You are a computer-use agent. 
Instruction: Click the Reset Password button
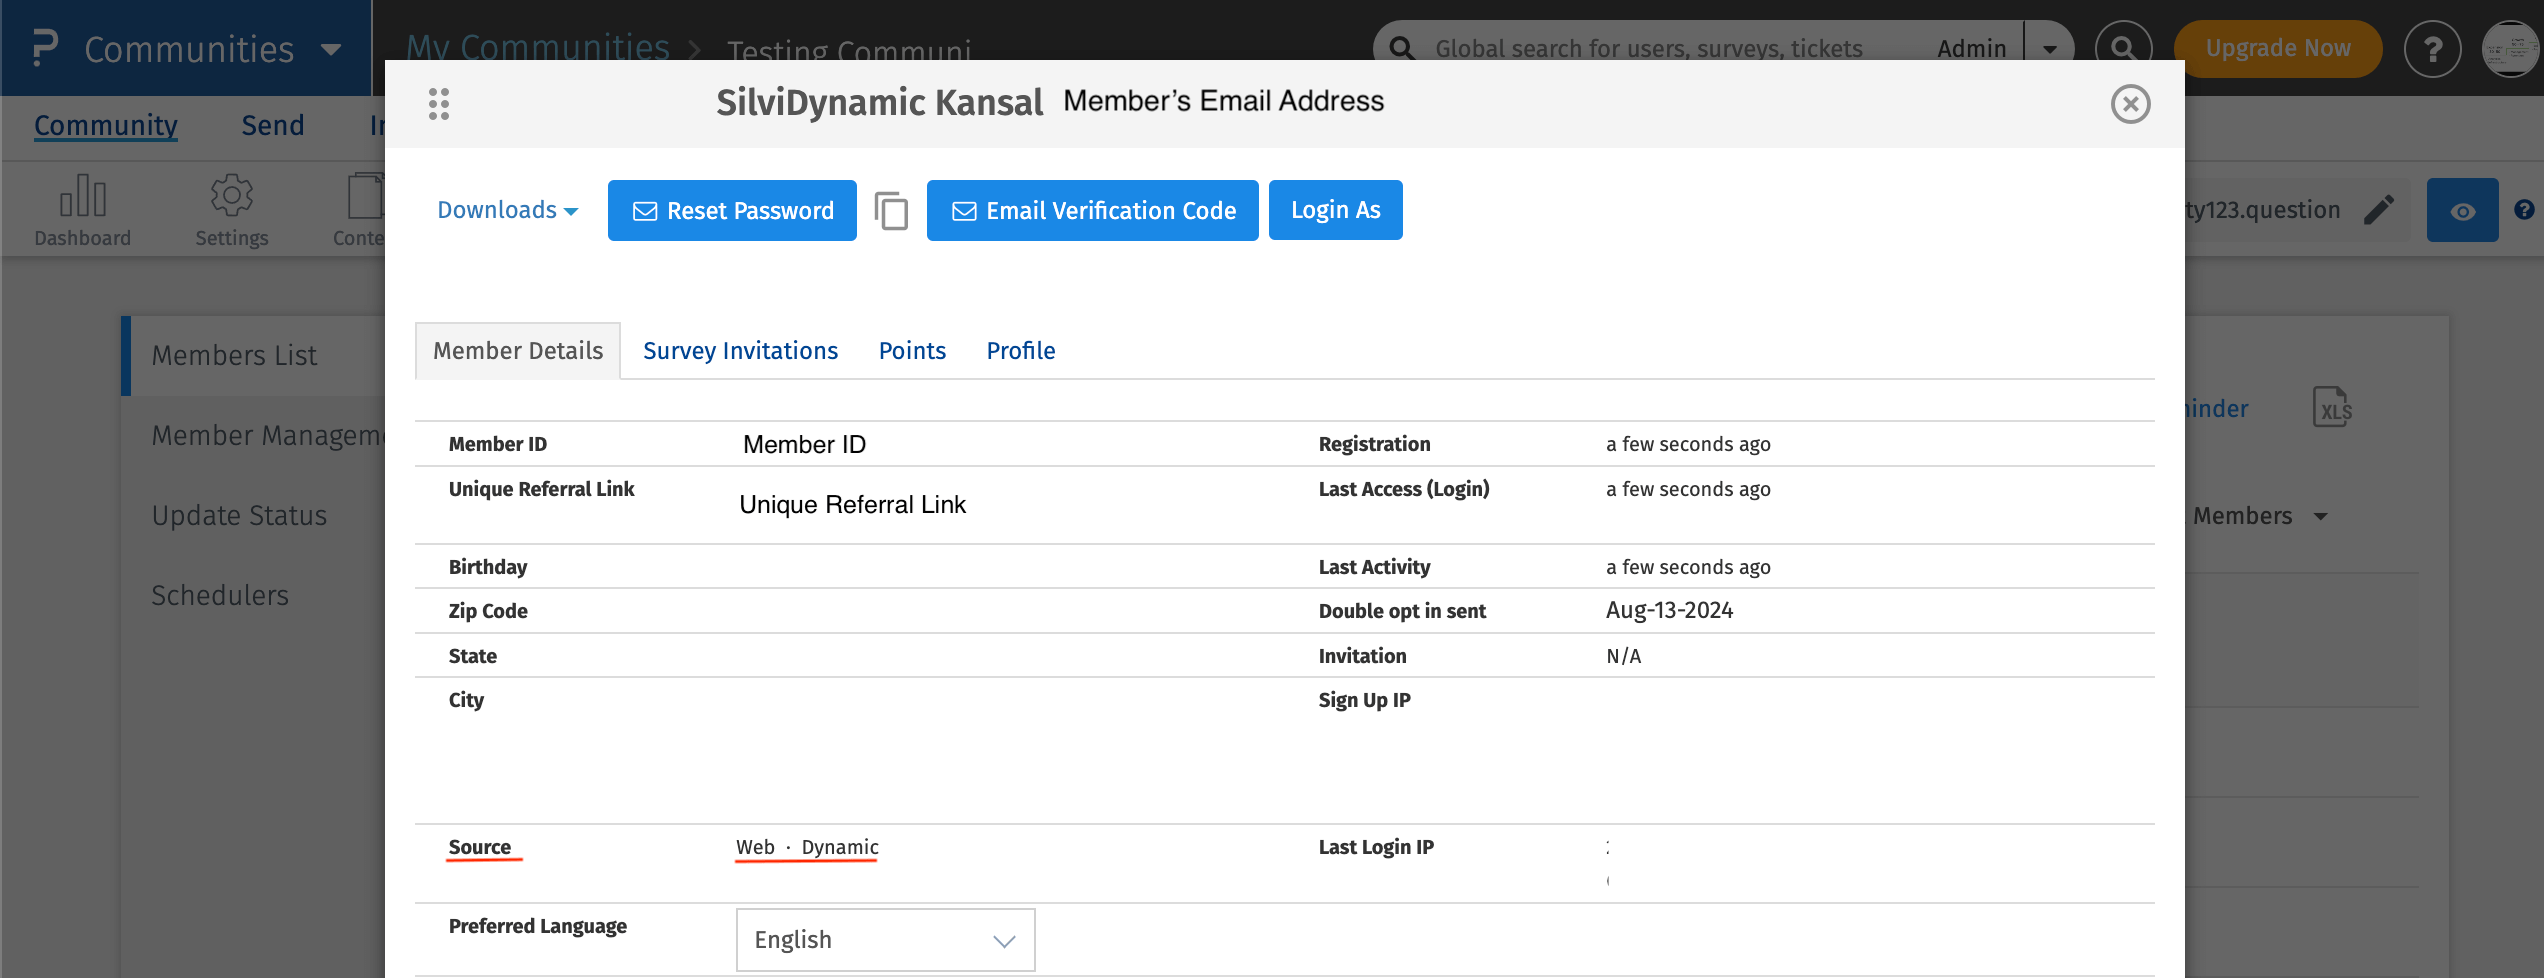tap(732, 211)
